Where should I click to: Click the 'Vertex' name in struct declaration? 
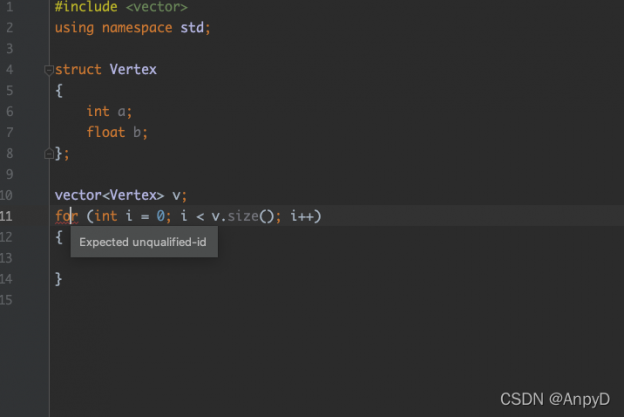coord(133,70)
